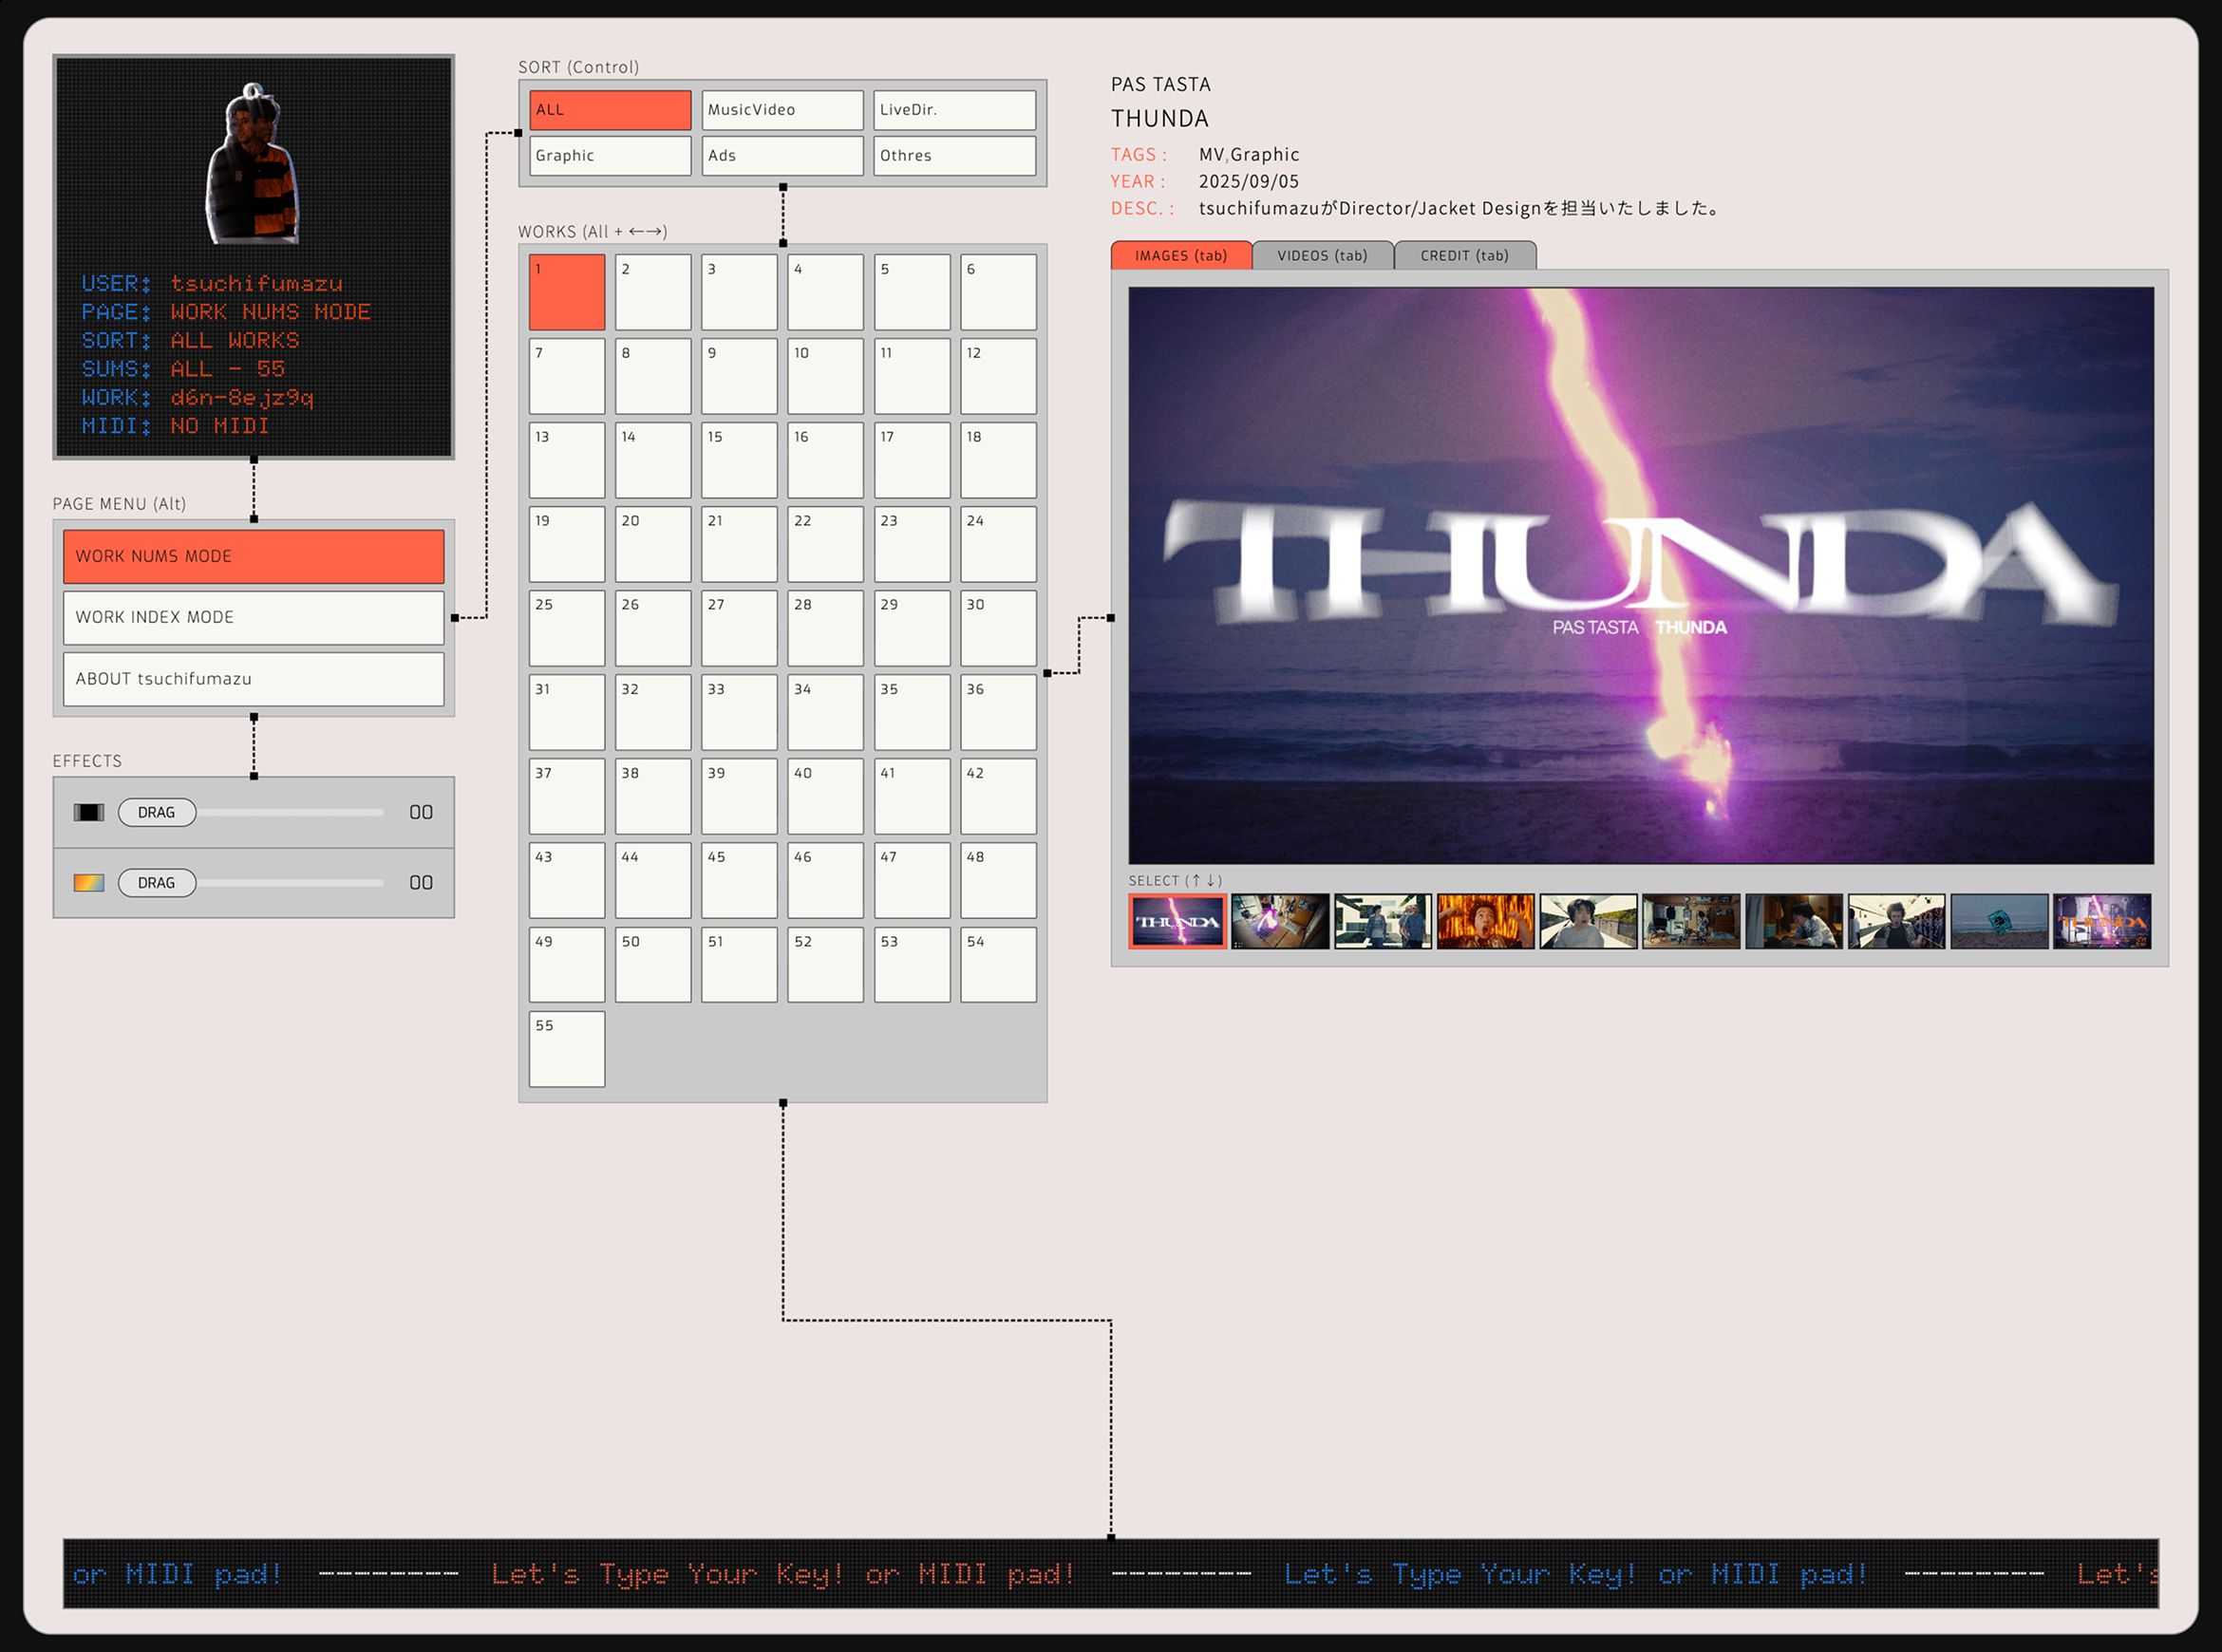Select work pad number 28
This screenshot has height=1652, width=2222.
(825, 628)
